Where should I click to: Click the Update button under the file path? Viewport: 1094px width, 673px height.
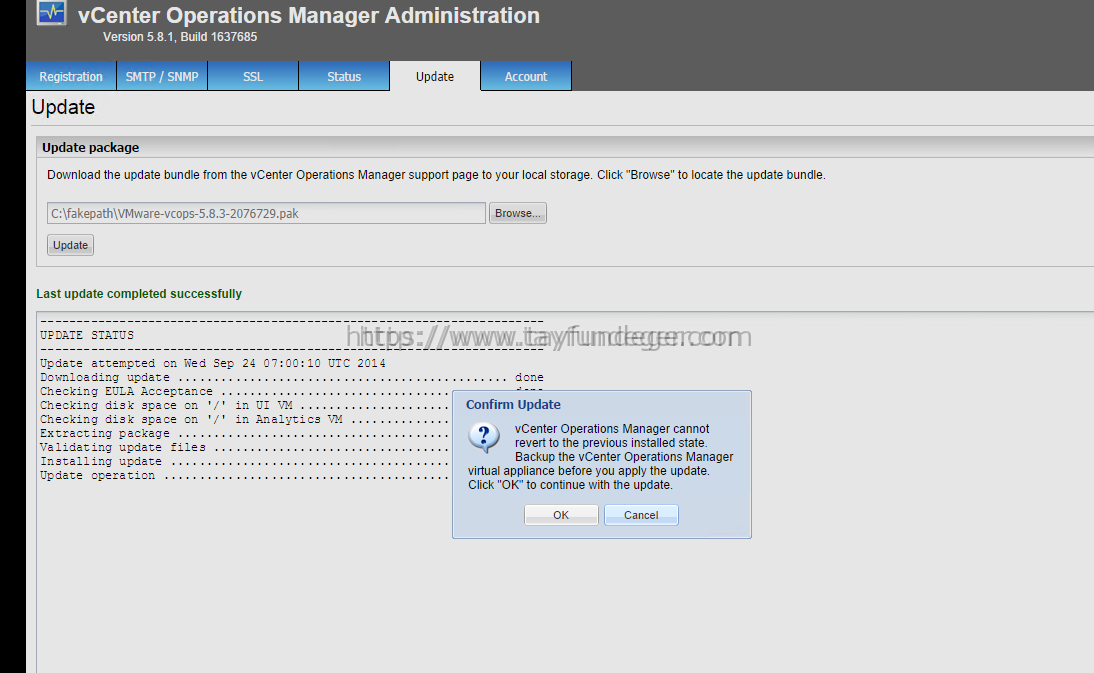click(x=70, y=245)
